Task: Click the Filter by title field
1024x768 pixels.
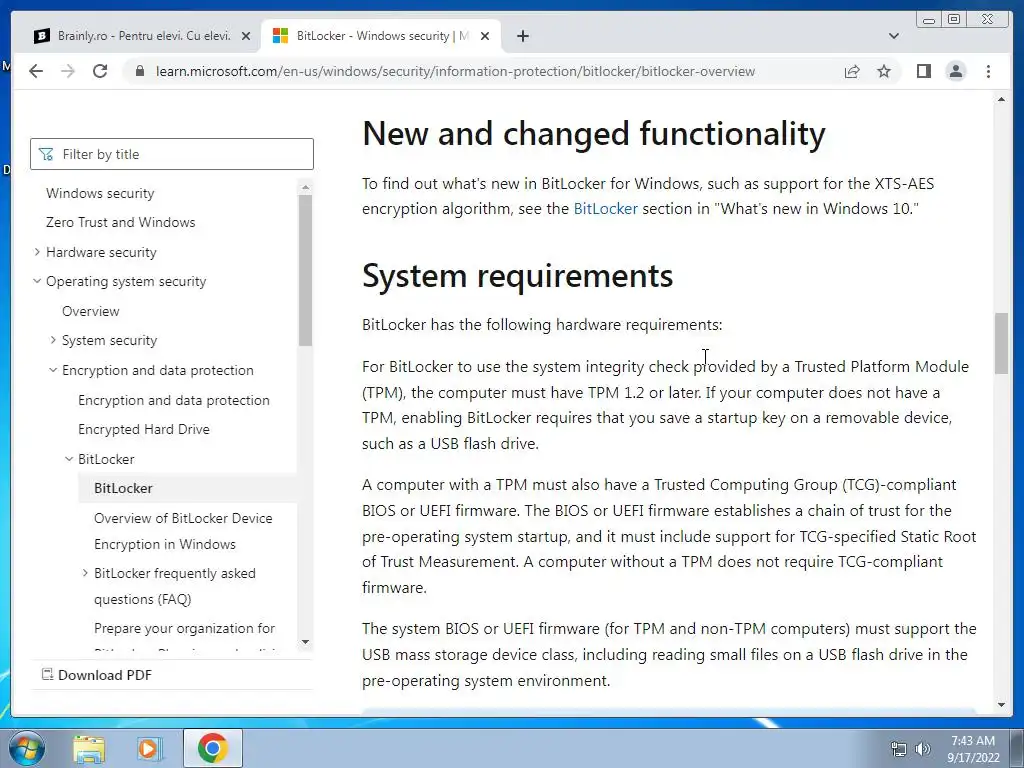Action: point(172,154)
